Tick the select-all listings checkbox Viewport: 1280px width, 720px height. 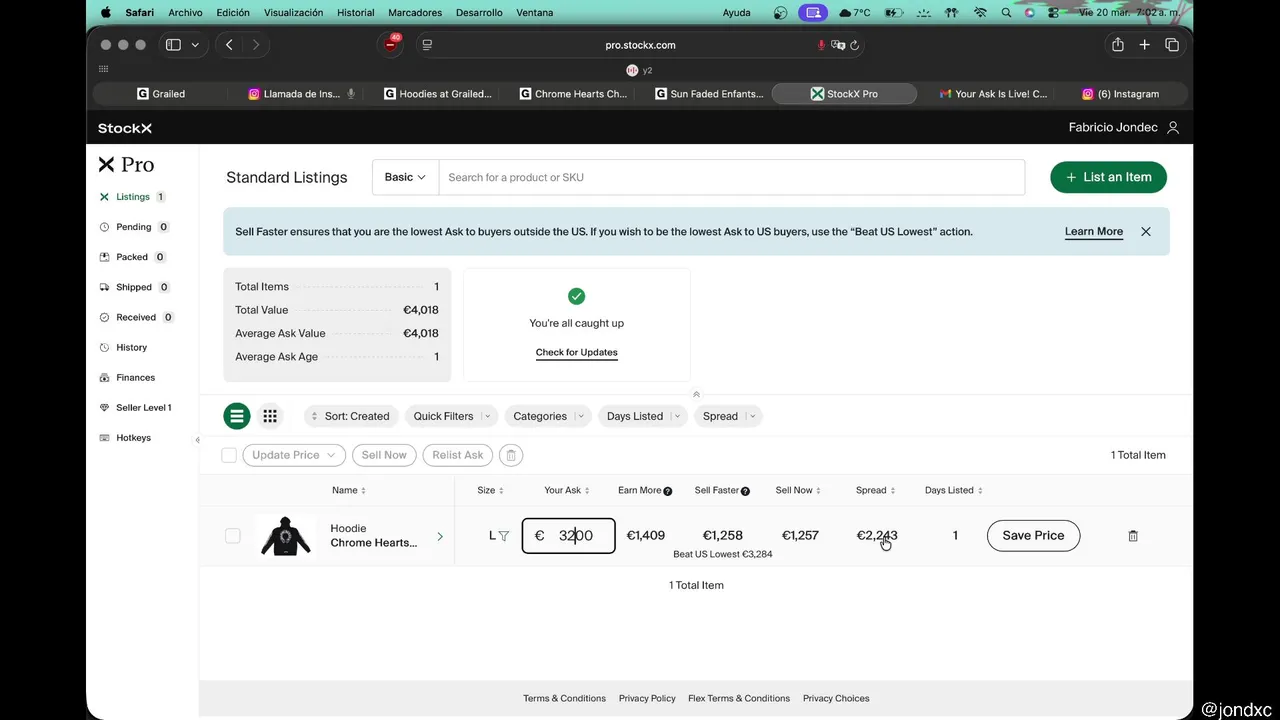coord(229,455)
